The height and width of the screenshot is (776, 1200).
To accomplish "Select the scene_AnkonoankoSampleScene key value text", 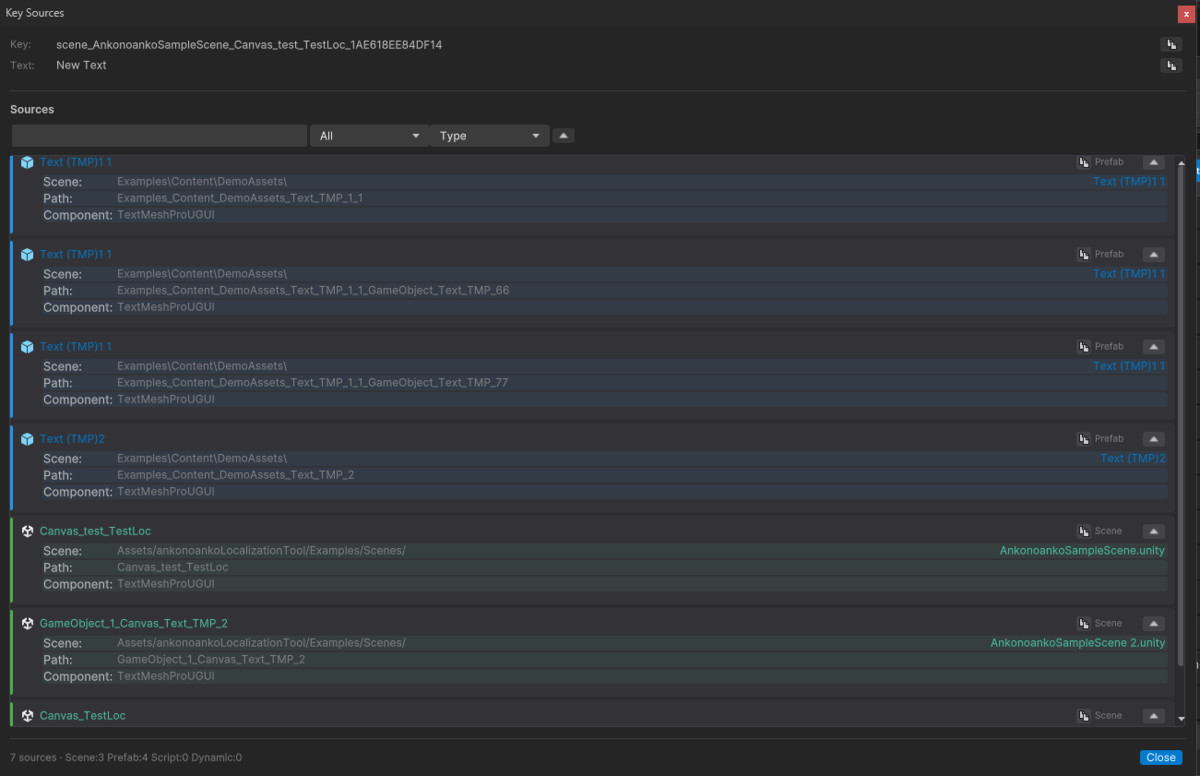I will [249, 45].
